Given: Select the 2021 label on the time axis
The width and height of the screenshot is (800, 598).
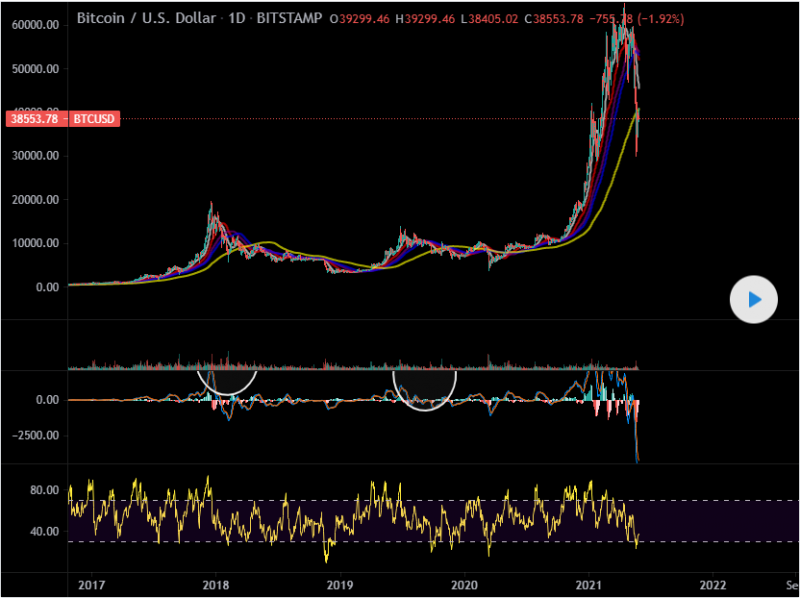Looking at the screenshot, I should (x=590, y=584).
